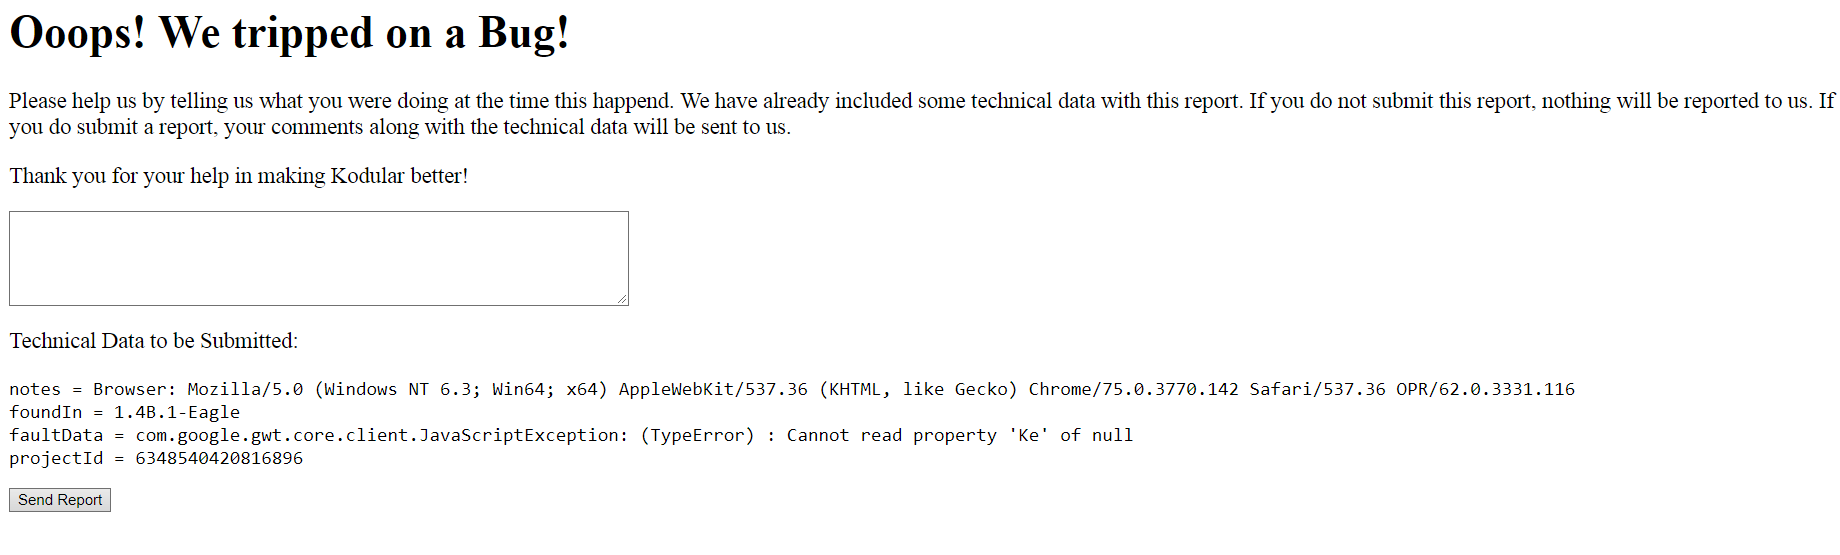The image size is (1840, 555).
Task: Click the "OPR/62.0.3331.116" text
Action: coord(1485,389)
